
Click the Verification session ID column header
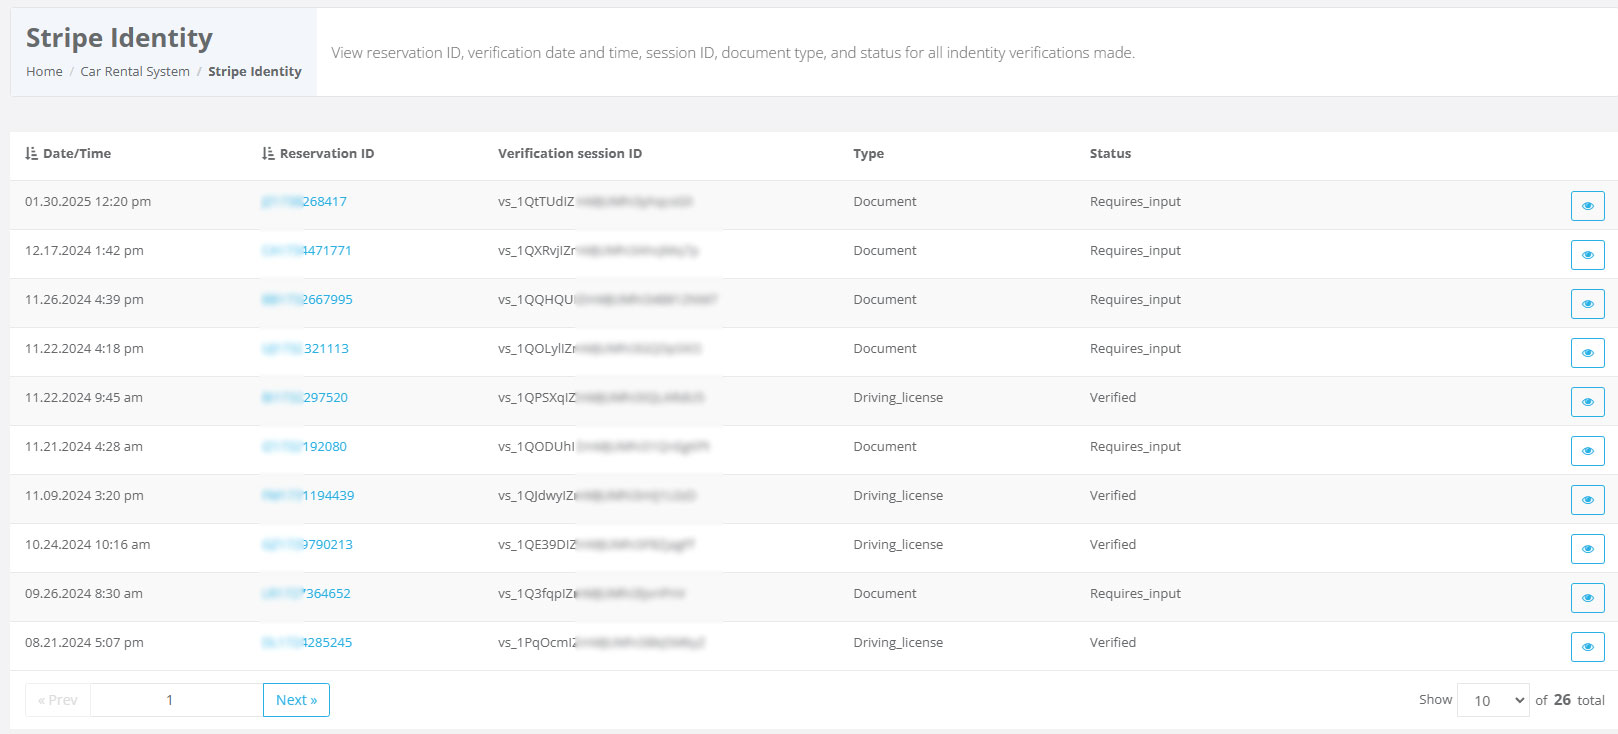570,154
